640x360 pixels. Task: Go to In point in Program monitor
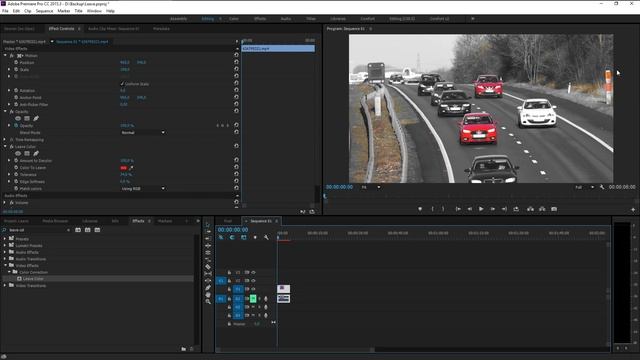coord(458,209)
